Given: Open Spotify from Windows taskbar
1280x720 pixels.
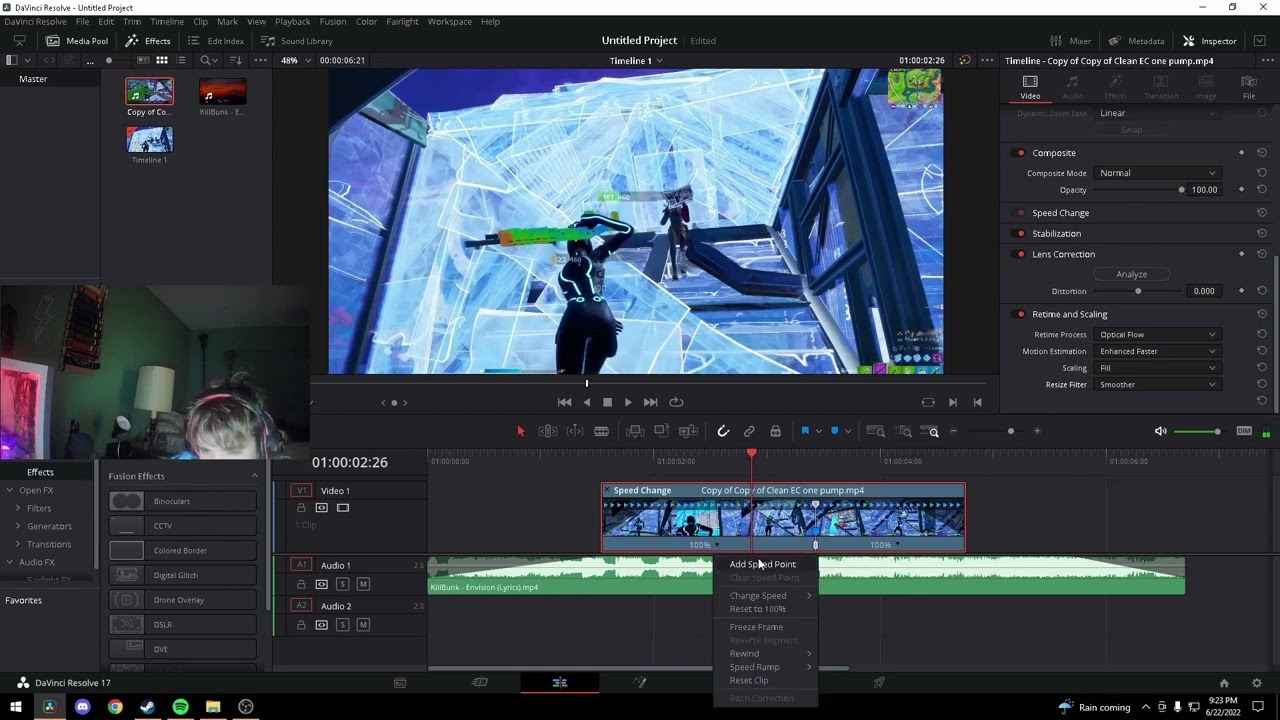Looking at the screenshot, I should point(180,707).
